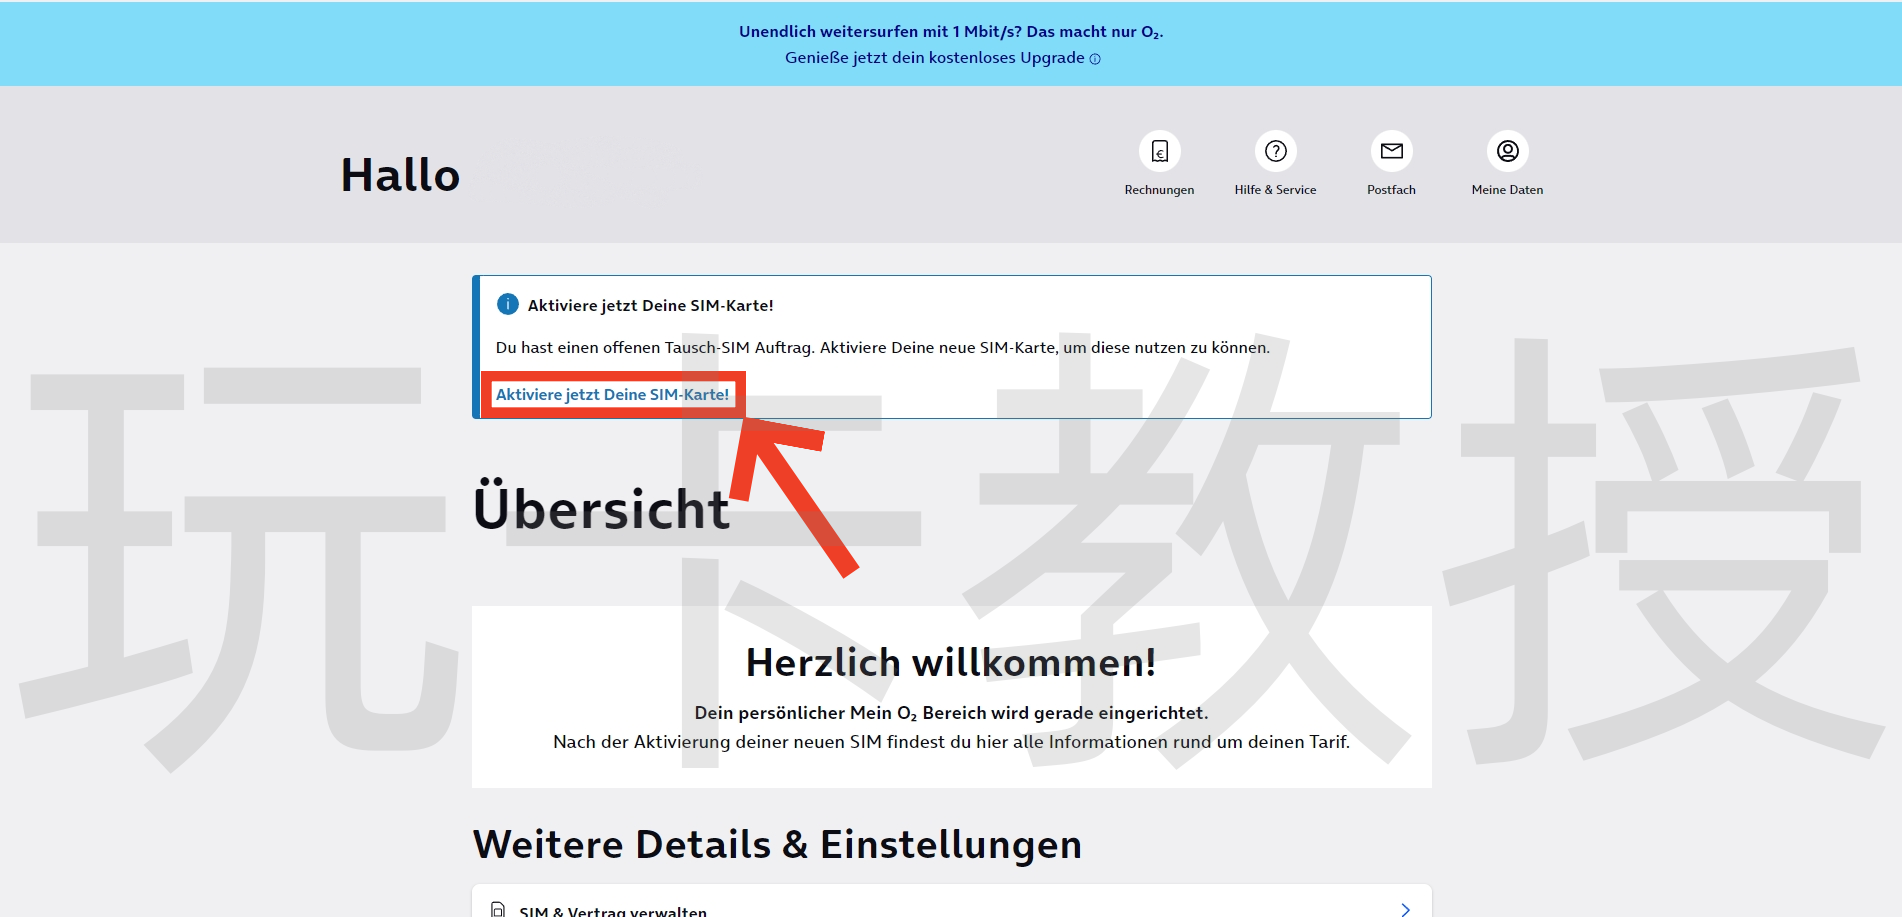The image size is (1902, 917).
Task: Follow the blue 'Aktiviere jetzt Deine SIM-Karte!' link
Action: click(612, 394)
